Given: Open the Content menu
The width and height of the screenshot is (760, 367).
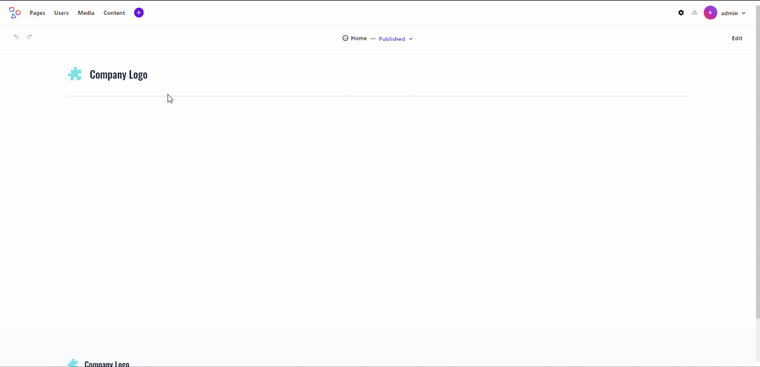Looking at the screenshot, I should 114,13.
